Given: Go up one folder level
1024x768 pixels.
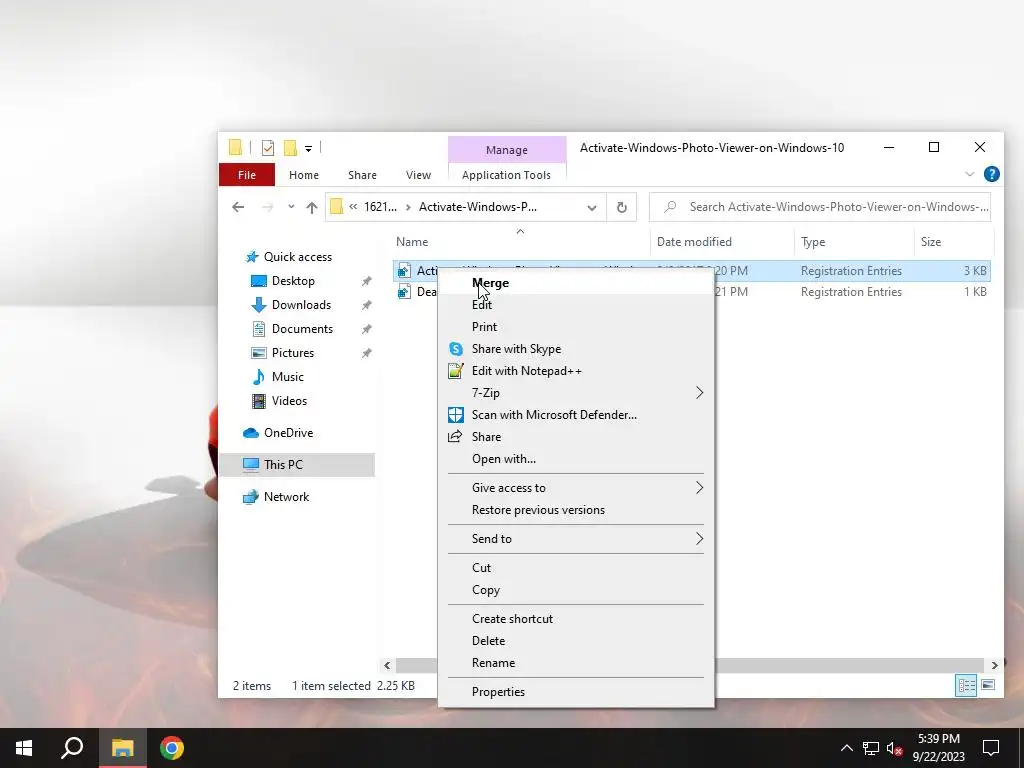Looking at the screenshot, I should click(312, 207).
